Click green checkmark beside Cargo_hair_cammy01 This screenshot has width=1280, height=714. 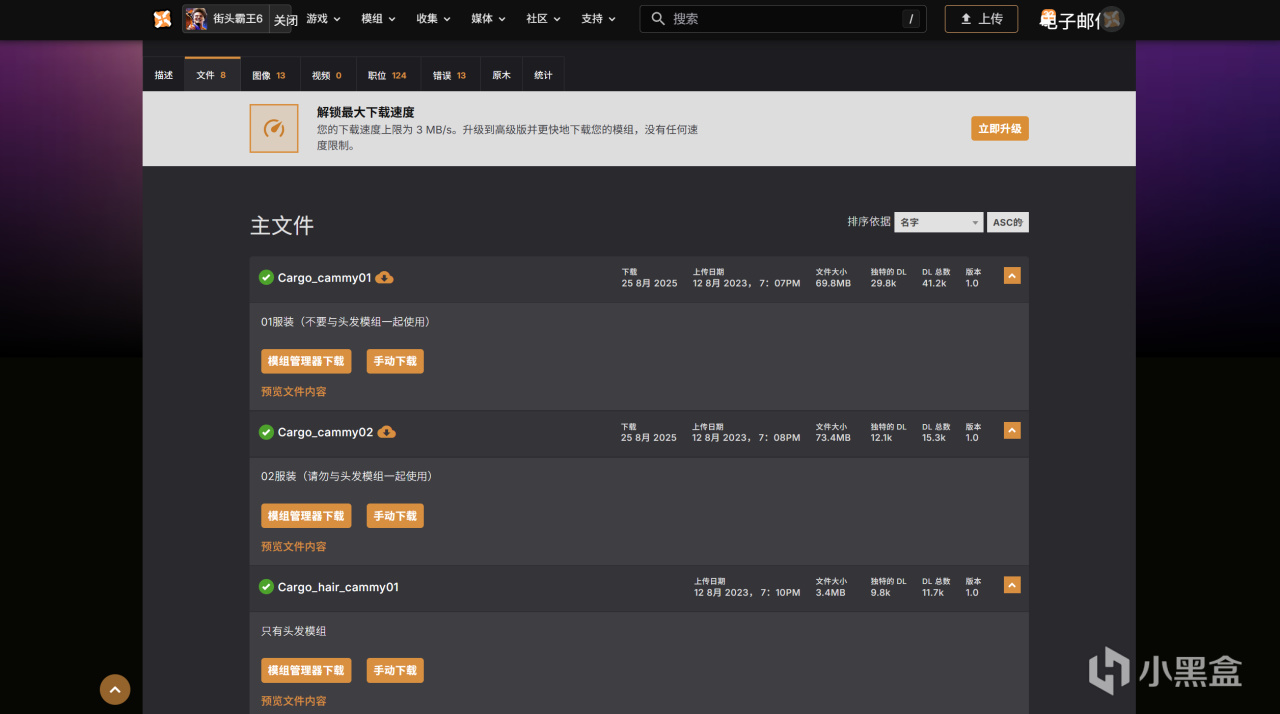[266, 587]
